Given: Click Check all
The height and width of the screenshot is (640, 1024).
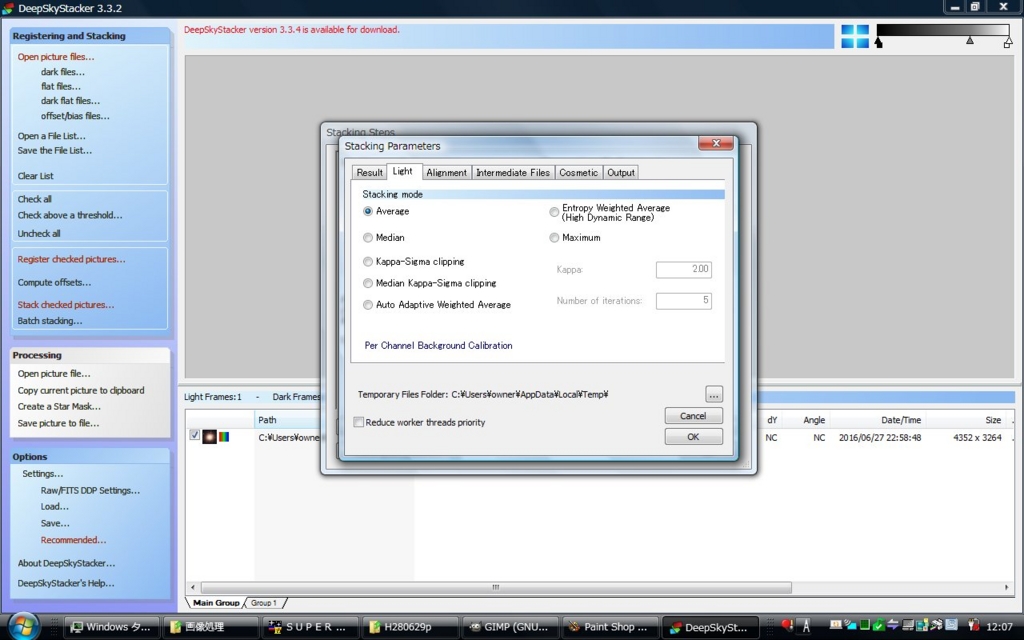Looking at the screenshot, I should click(x=35, y=199).
